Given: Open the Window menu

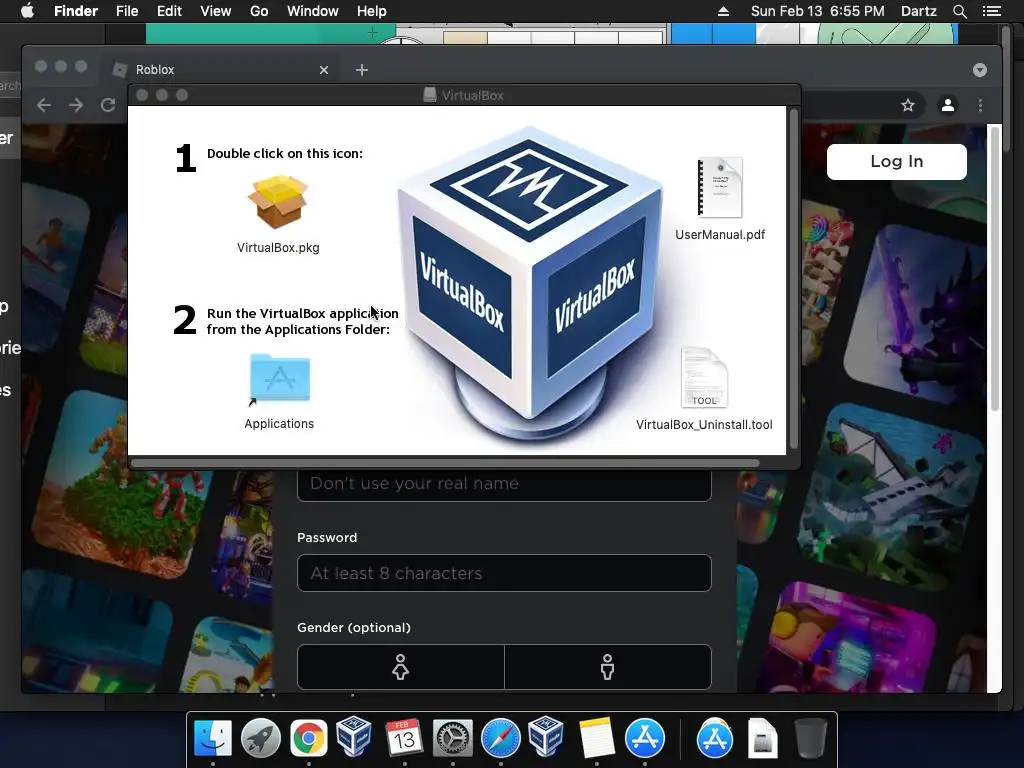Looking at the screenshot, I should coord(313,11).
